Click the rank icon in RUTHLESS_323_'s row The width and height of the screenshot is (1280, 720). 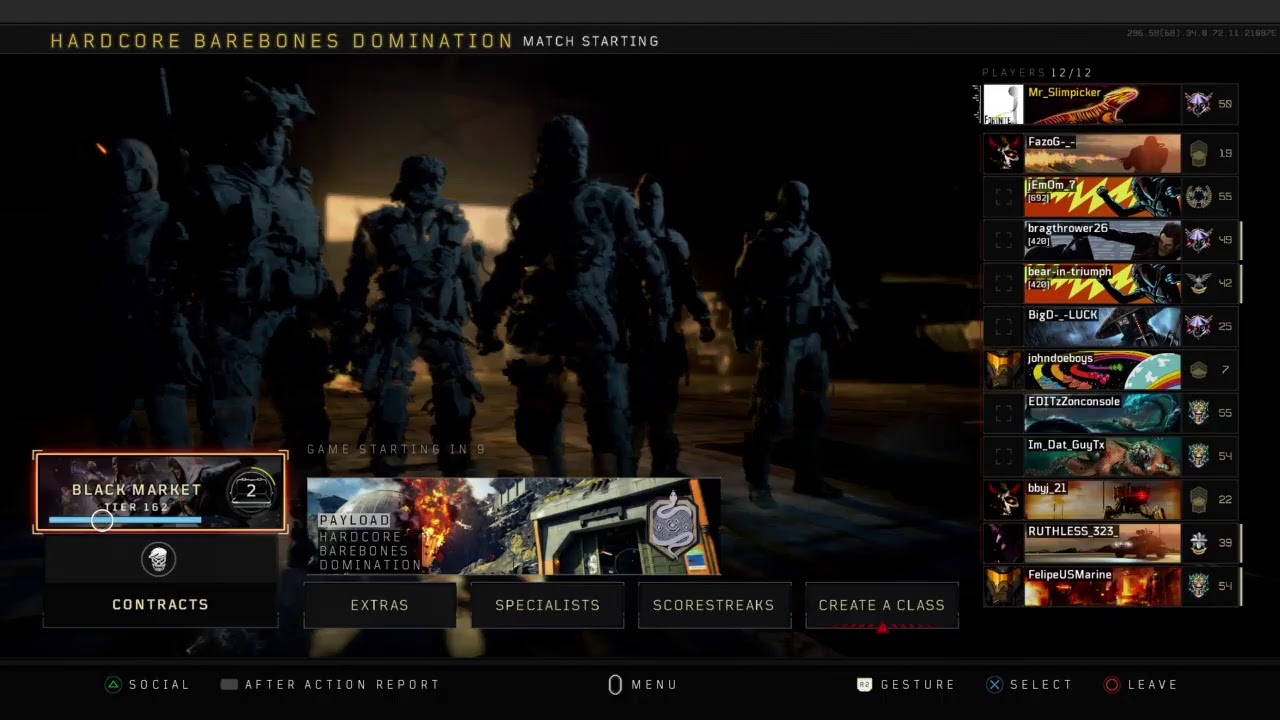click(x=1198, y=543)
